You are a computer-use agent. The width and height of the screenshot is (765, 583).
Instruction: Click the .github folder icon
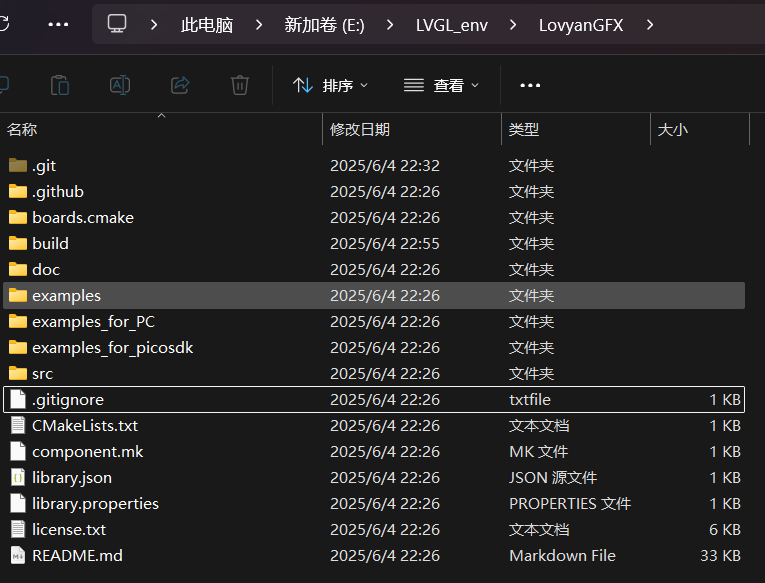18,191
